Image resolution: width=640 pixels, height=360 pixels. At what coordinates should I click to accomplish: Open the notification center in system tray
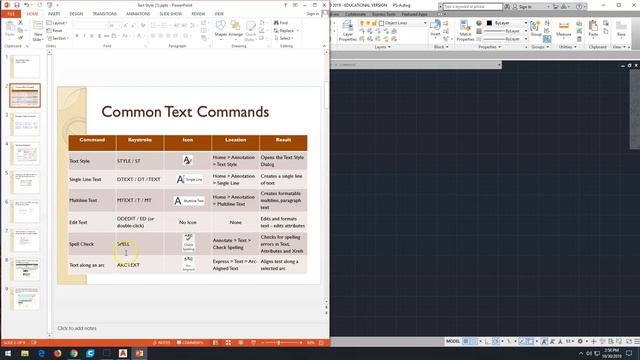(x=629, y=353)
